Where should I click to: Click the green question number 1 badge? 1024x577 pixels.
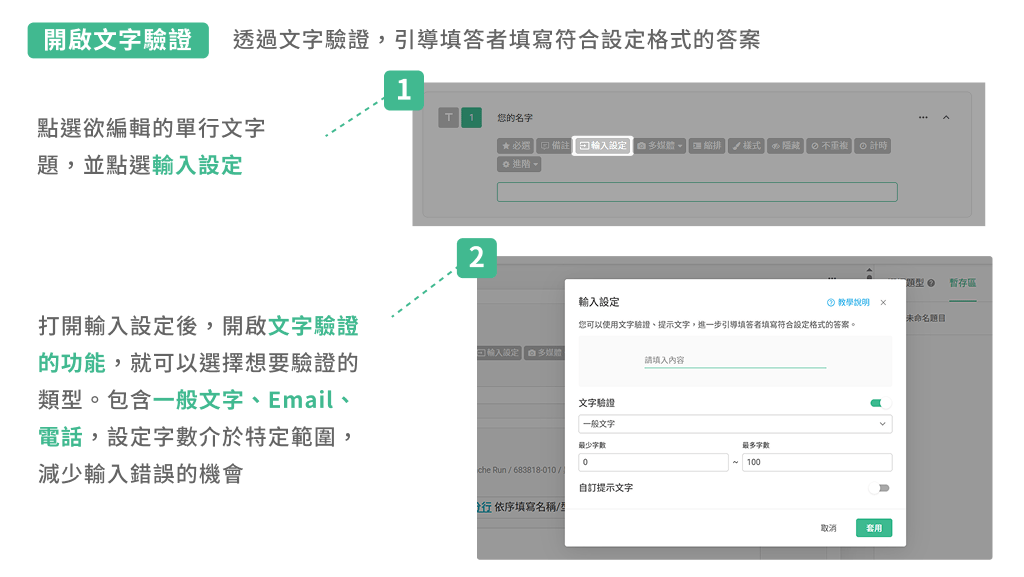pyautogui.click(x=472, y=117)
